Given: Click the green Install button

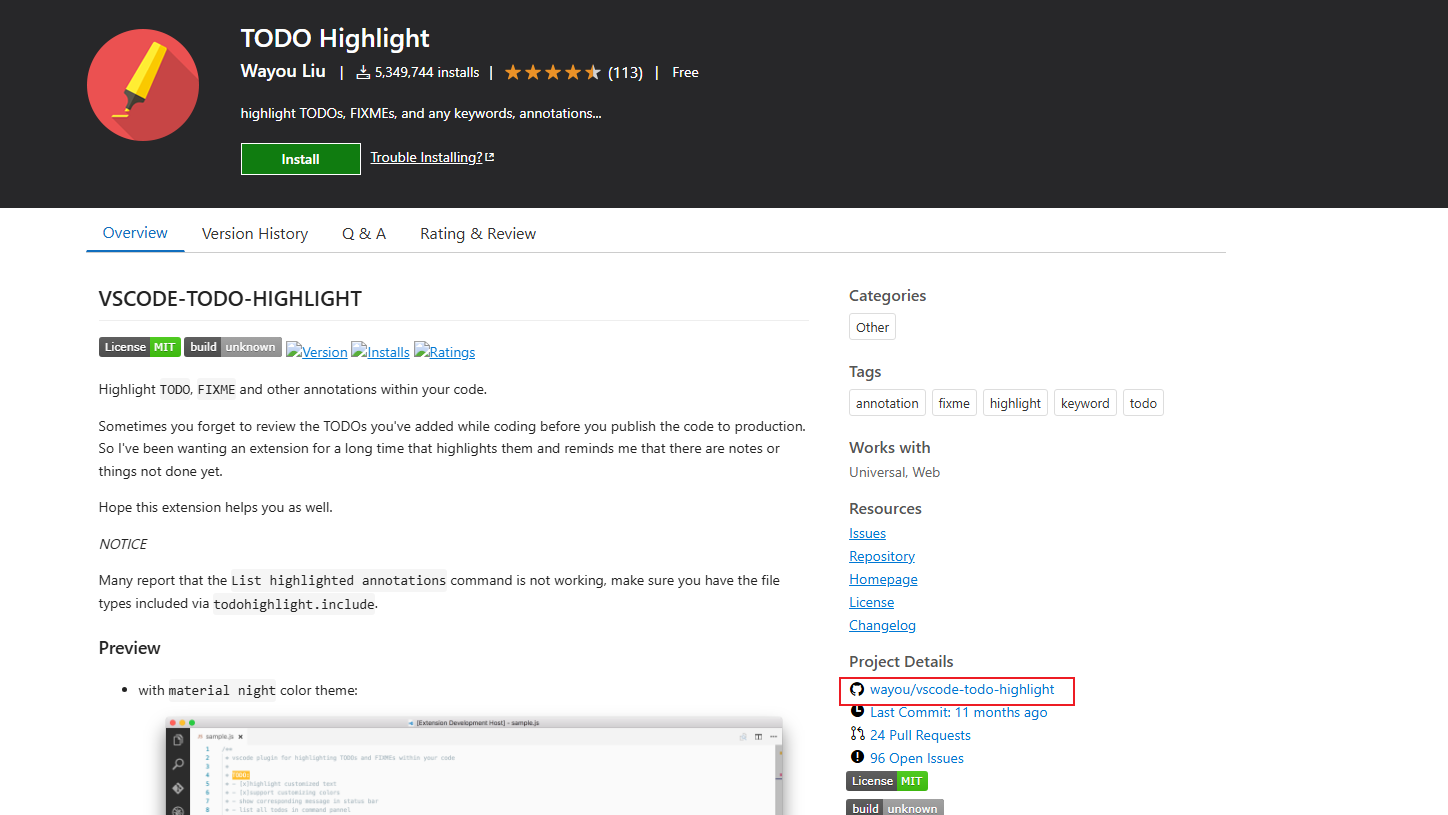Looking at the screenshot, I should tap(301, 159).
